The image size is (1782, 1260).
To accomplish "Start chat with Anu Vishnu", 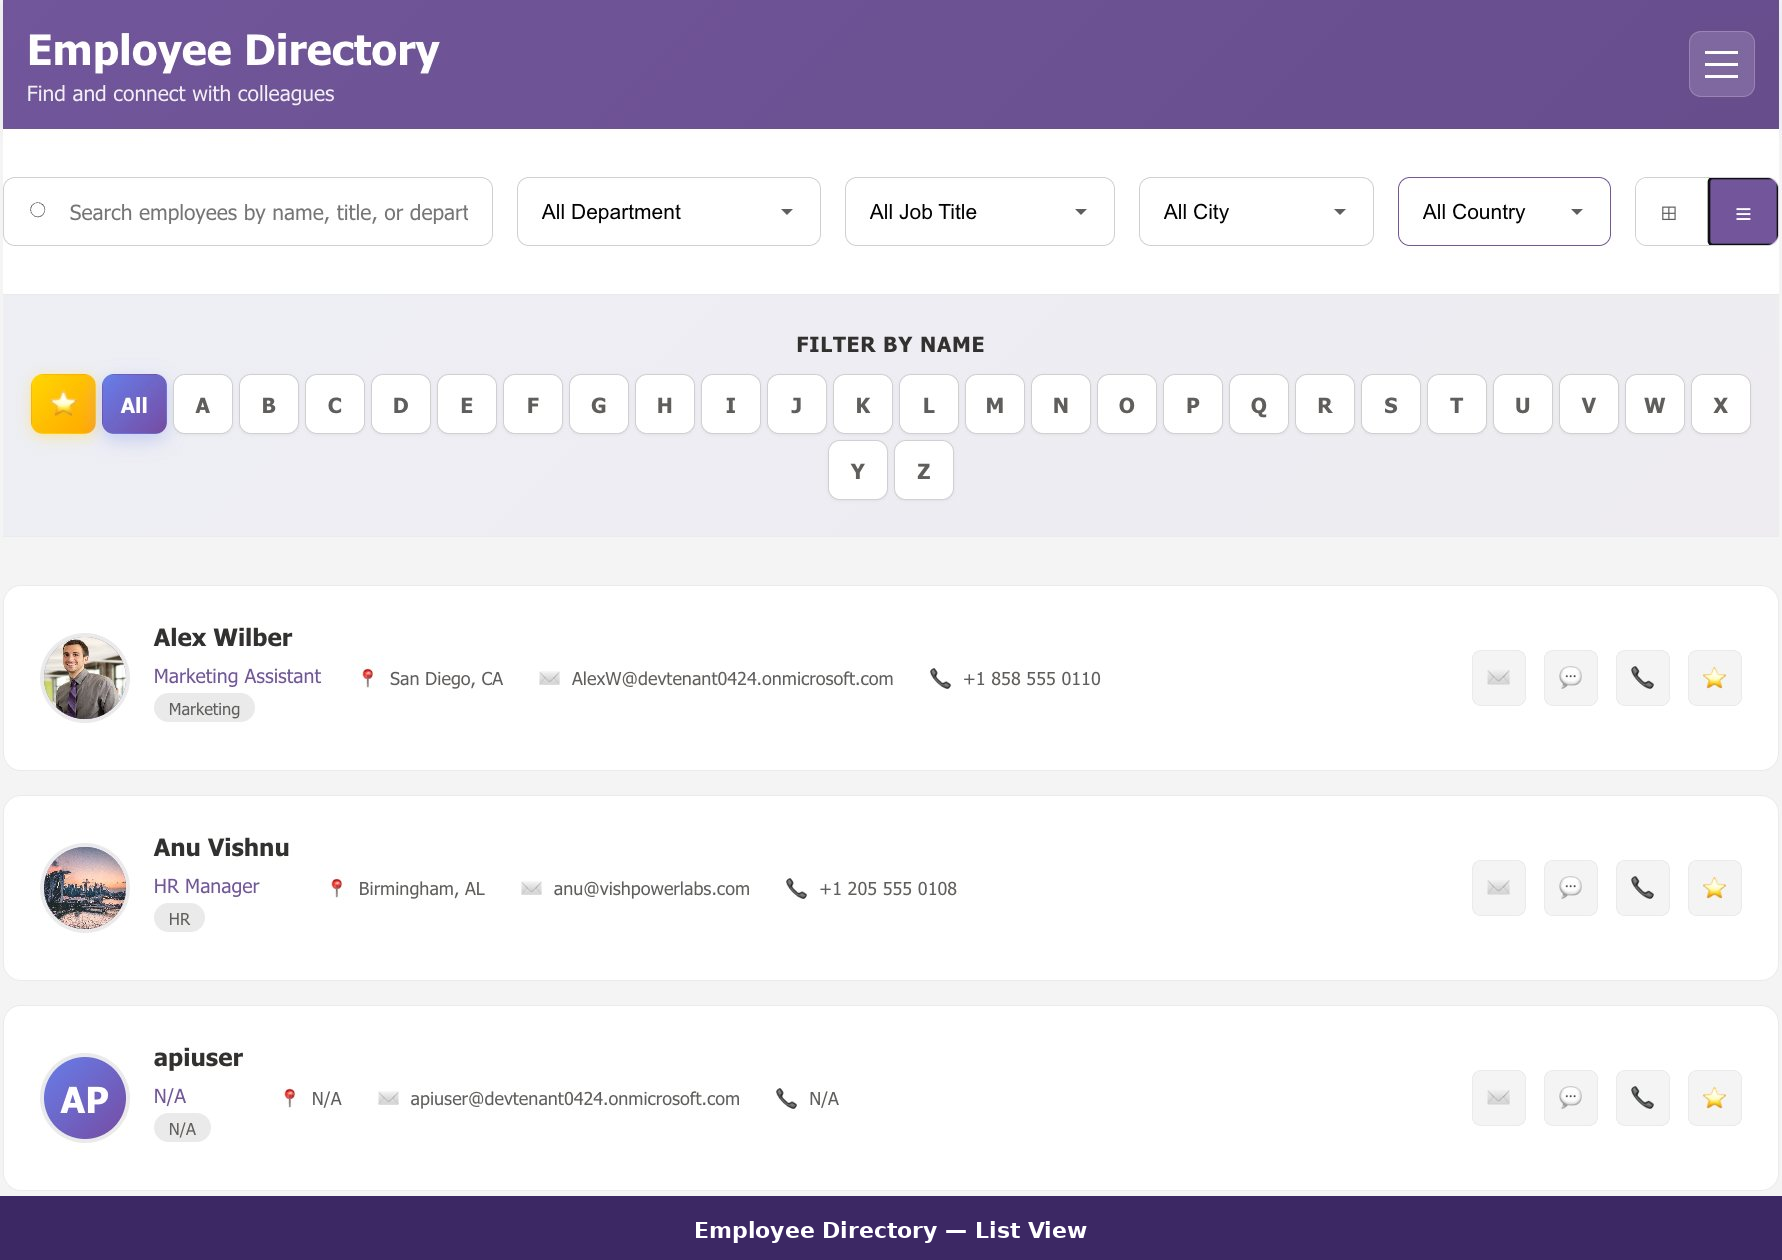I will pos(1571,888).
